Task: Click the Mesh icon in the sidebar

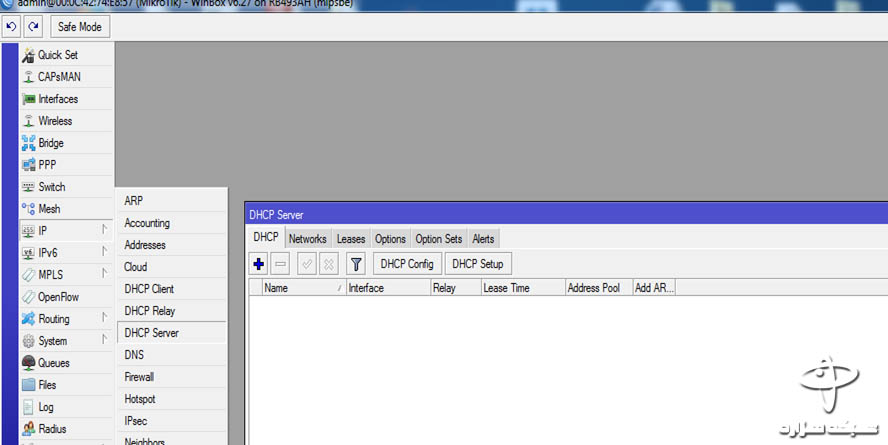Action: (x=28, y=209)
